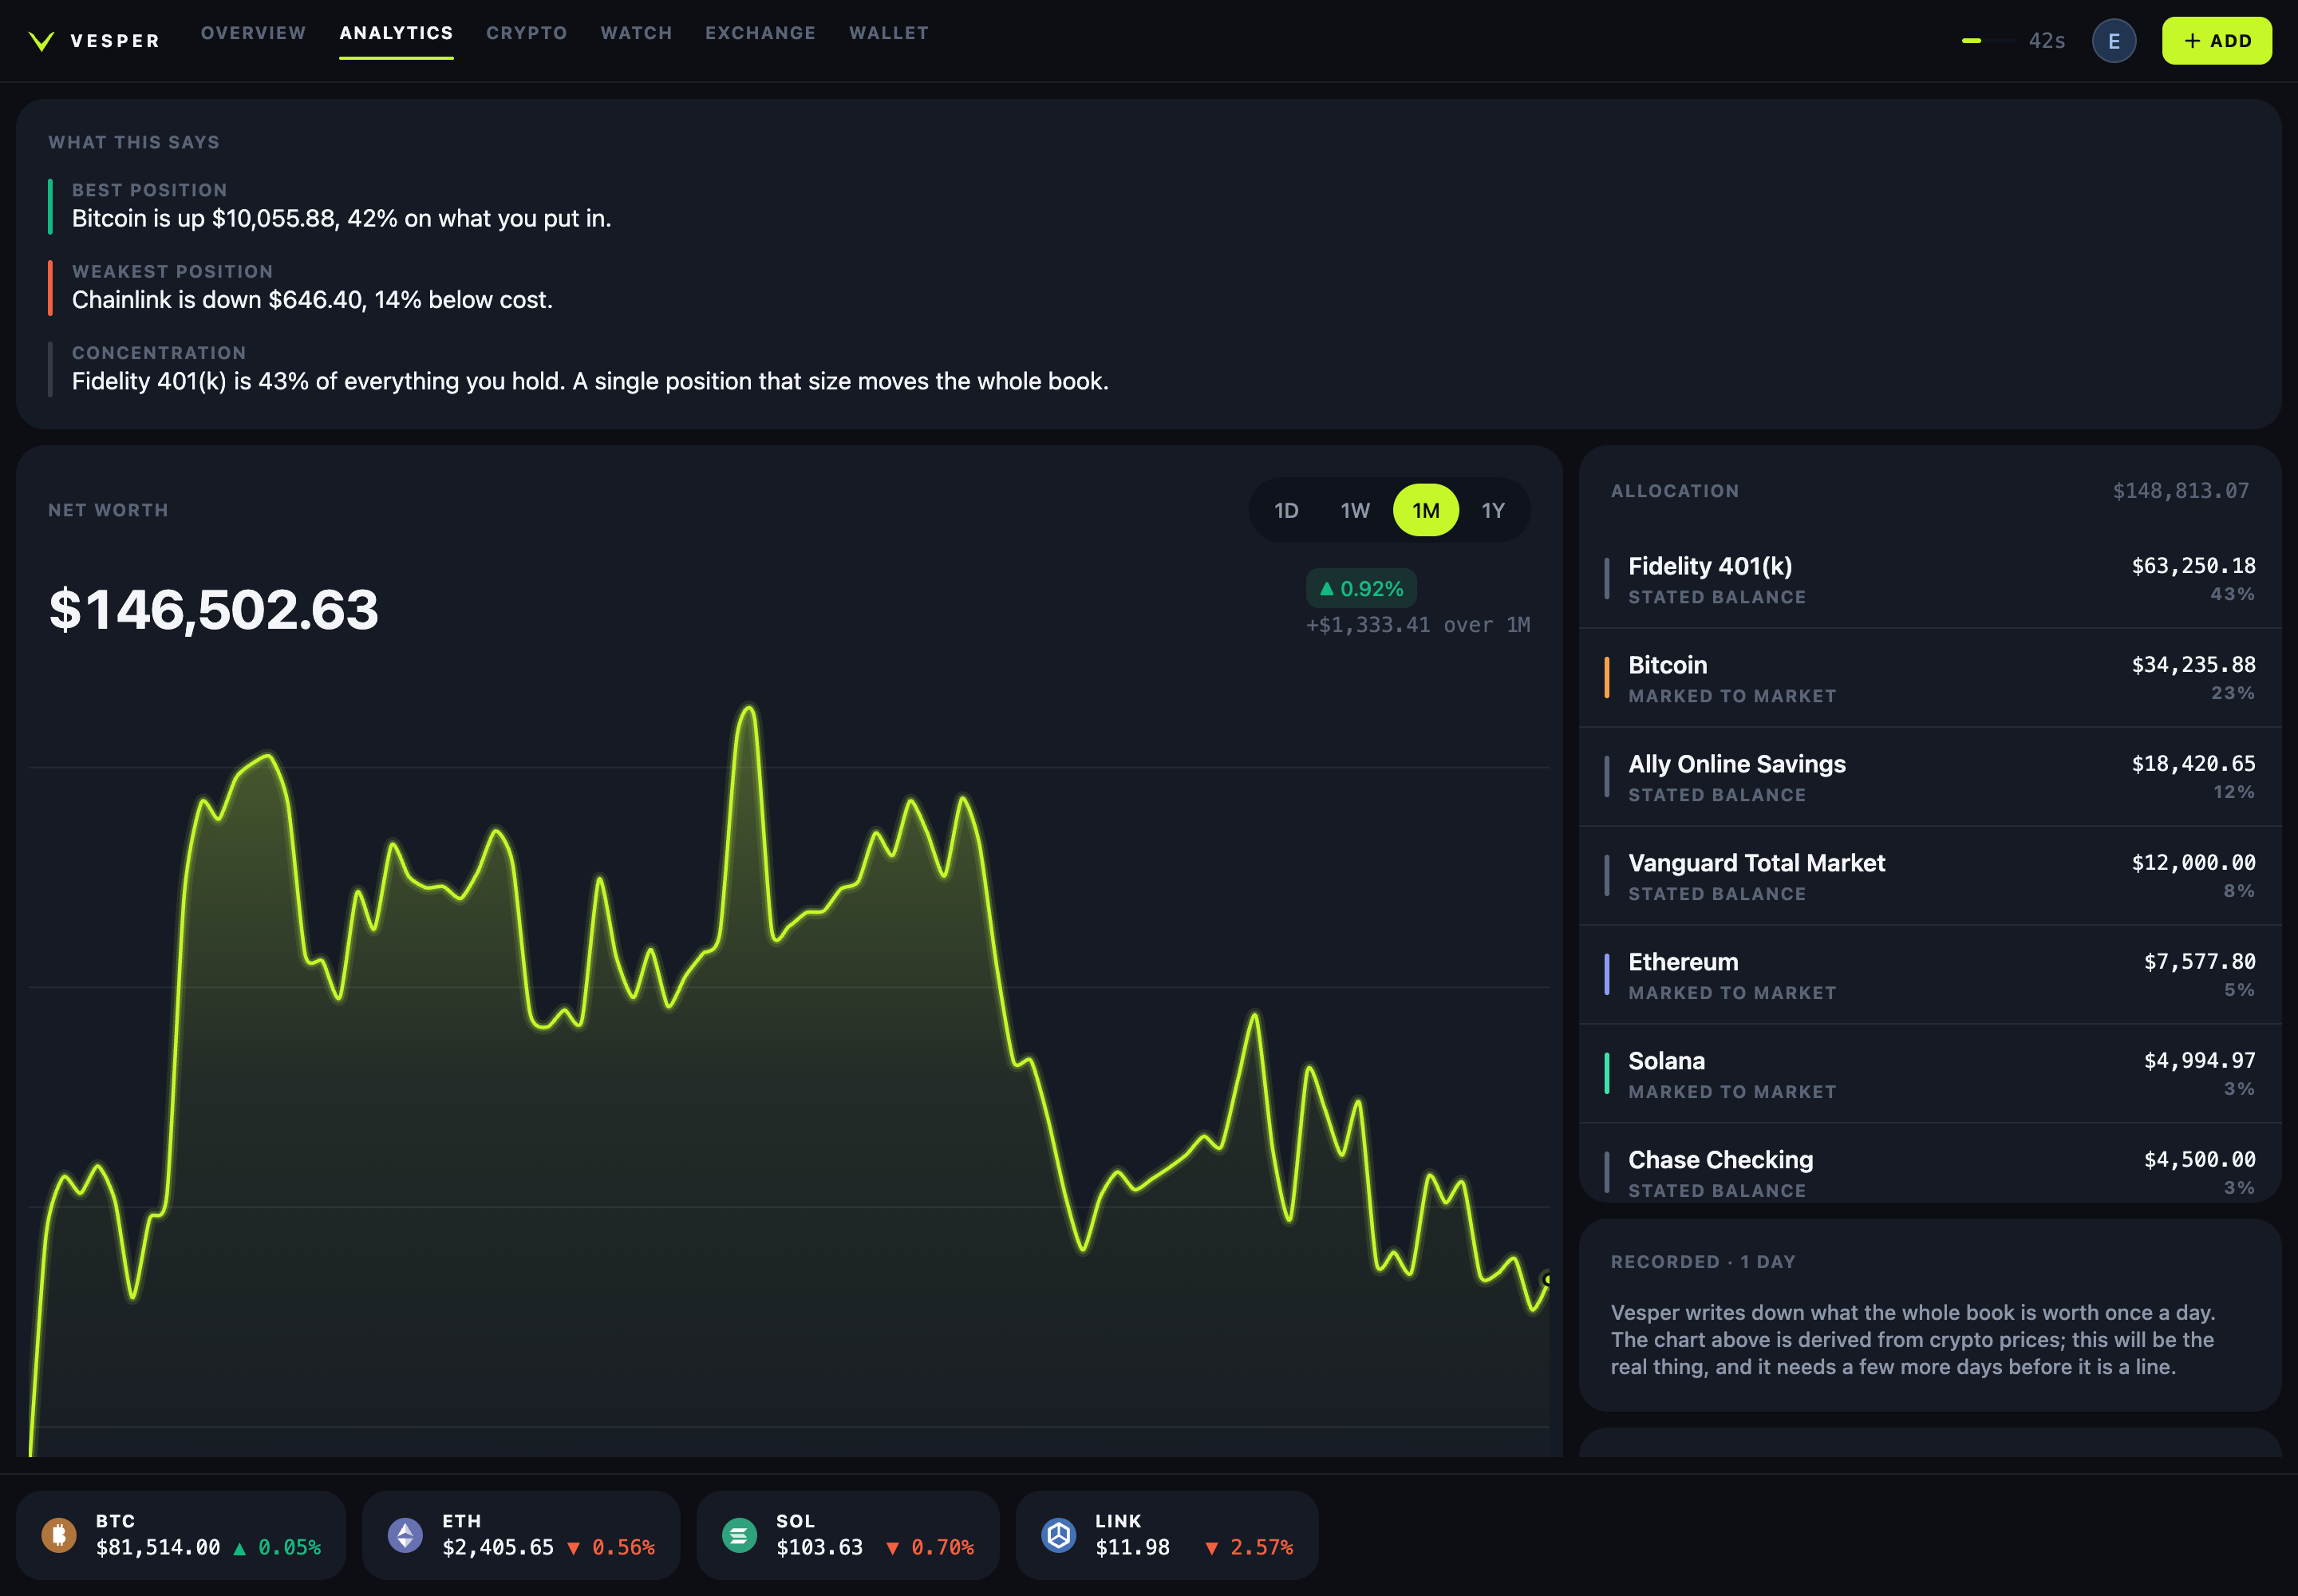Click the green 0.92% change badge

(x=1360, y=588)
